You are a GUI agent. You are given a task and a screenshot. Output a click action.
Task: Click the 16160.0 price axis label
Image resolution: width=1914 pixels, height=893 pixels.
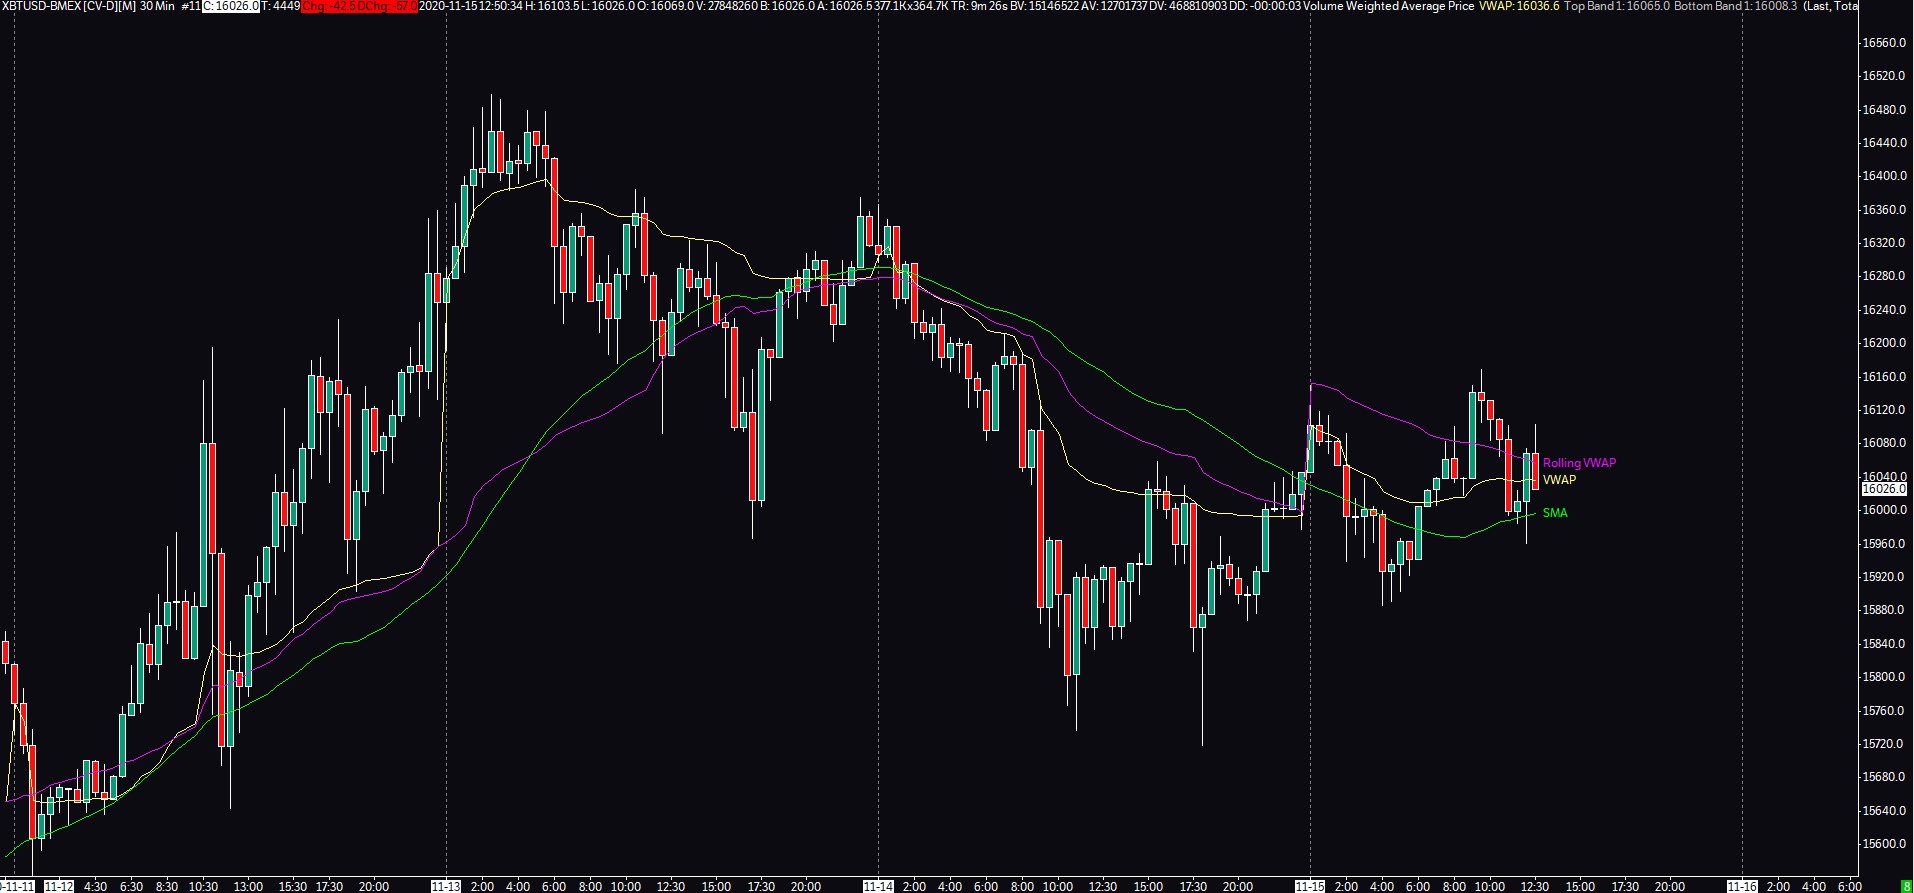(1884, 377)
